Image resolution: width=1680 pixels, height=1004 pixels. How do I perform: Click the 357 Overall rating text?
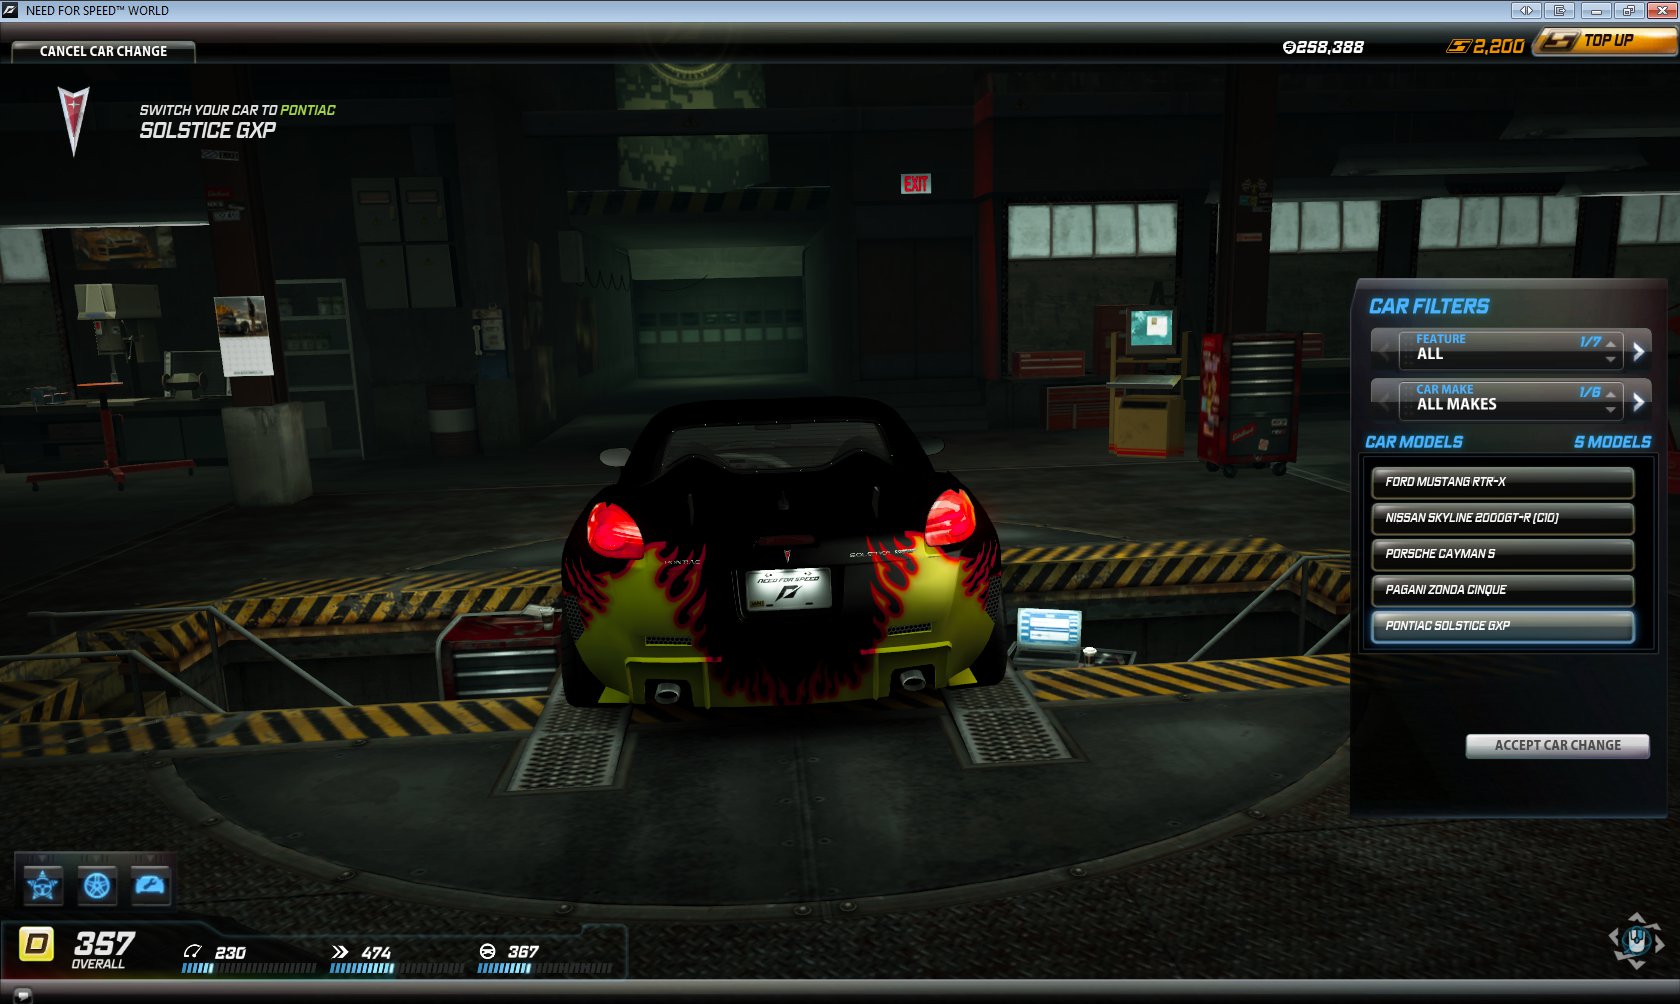102,949
